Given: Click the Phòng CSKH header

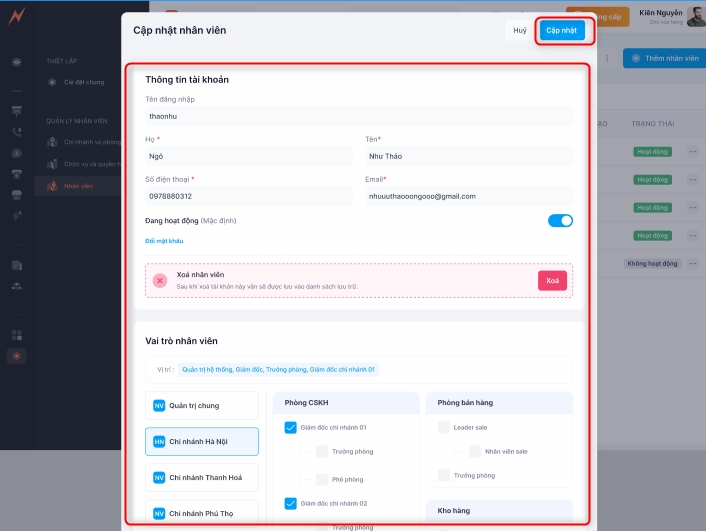Looking at the screenshot, I should click(346, 403).
